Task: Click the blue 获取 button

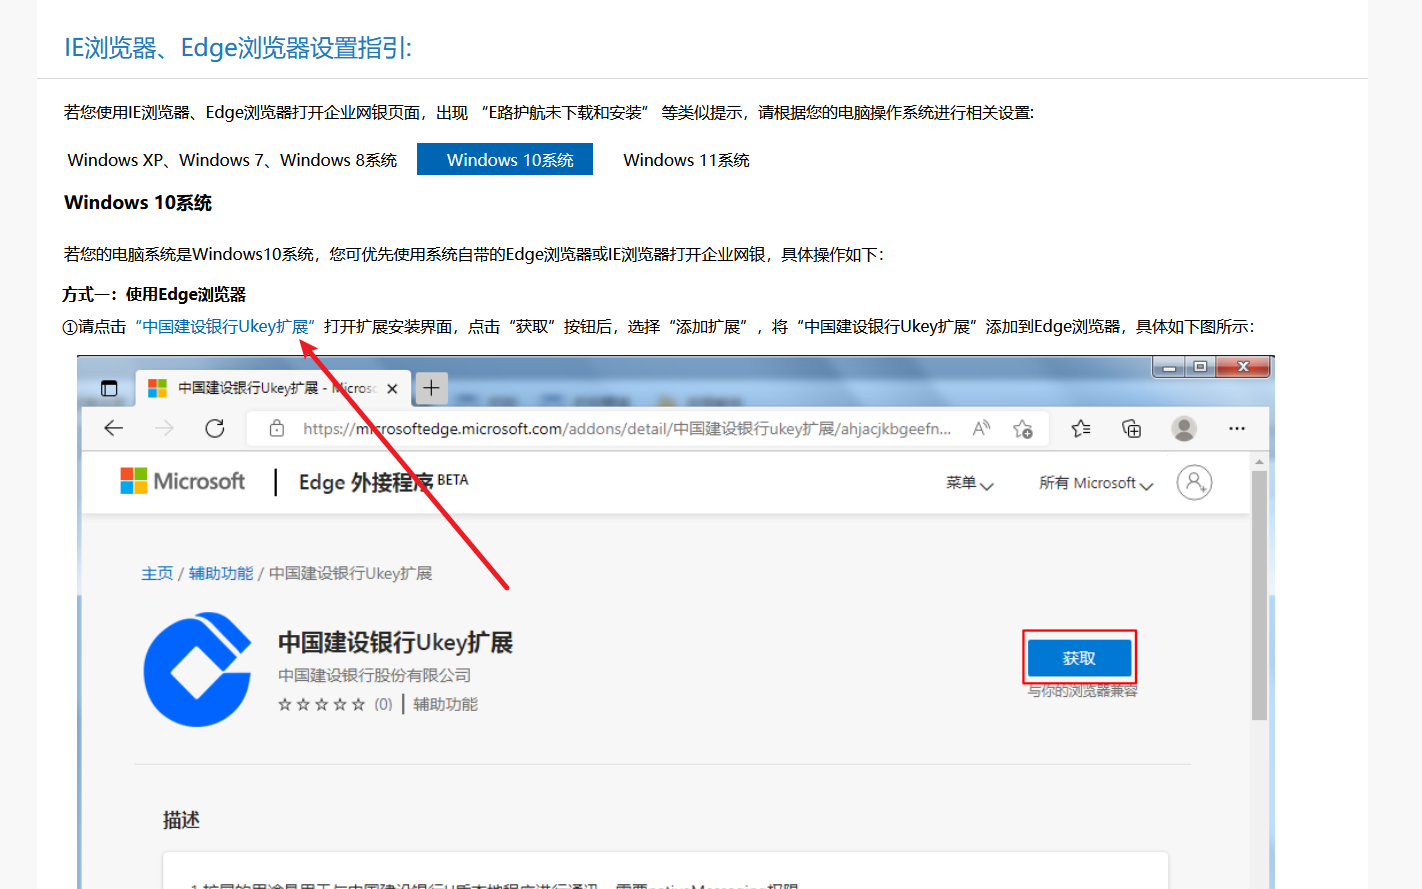Action: (x=1079, y=658)
